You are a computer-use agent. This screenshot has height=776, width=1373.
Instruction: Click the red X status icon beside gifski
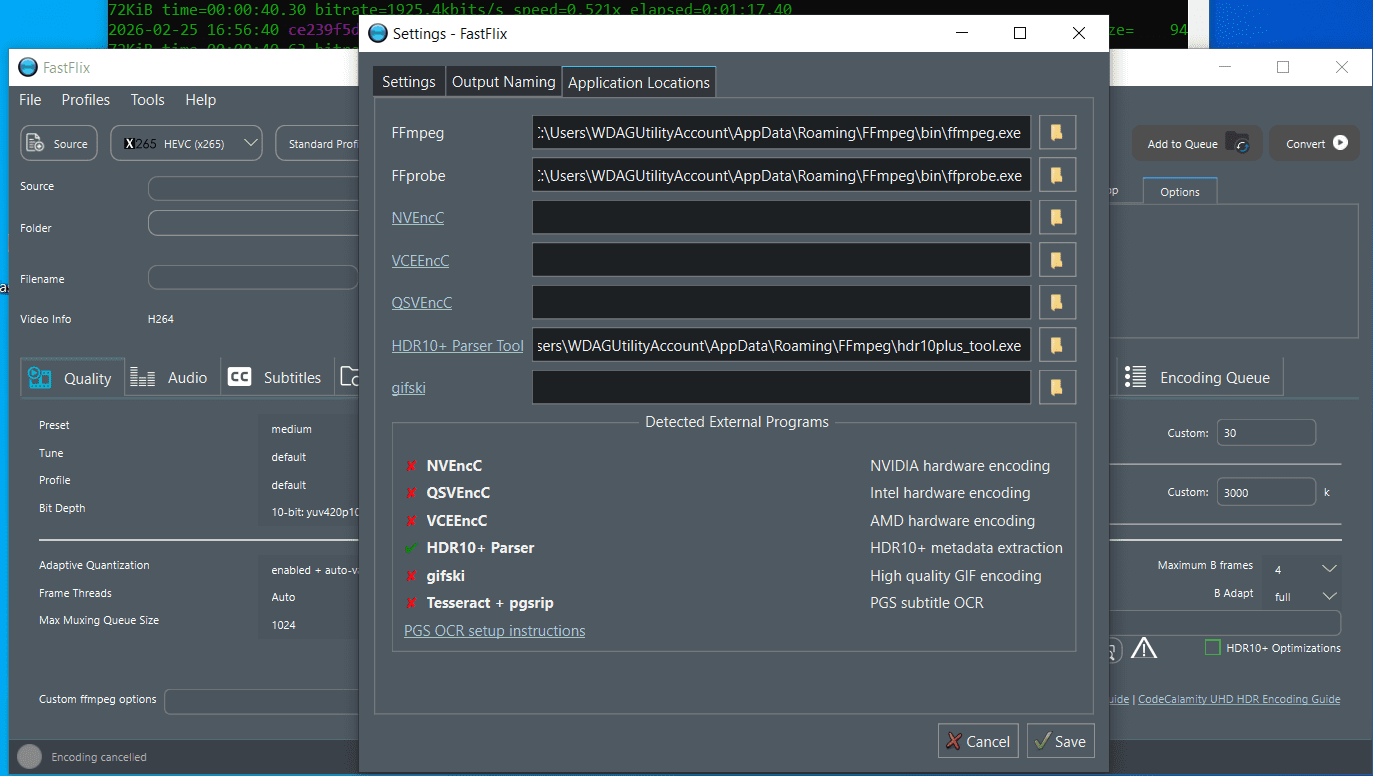pos(411,576)
